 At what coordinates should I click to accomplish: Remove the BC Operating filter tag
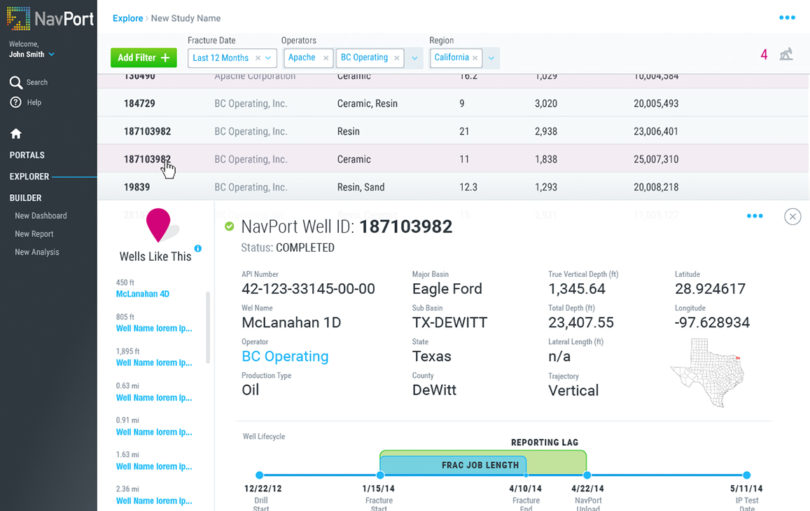(x=397, y=58)
